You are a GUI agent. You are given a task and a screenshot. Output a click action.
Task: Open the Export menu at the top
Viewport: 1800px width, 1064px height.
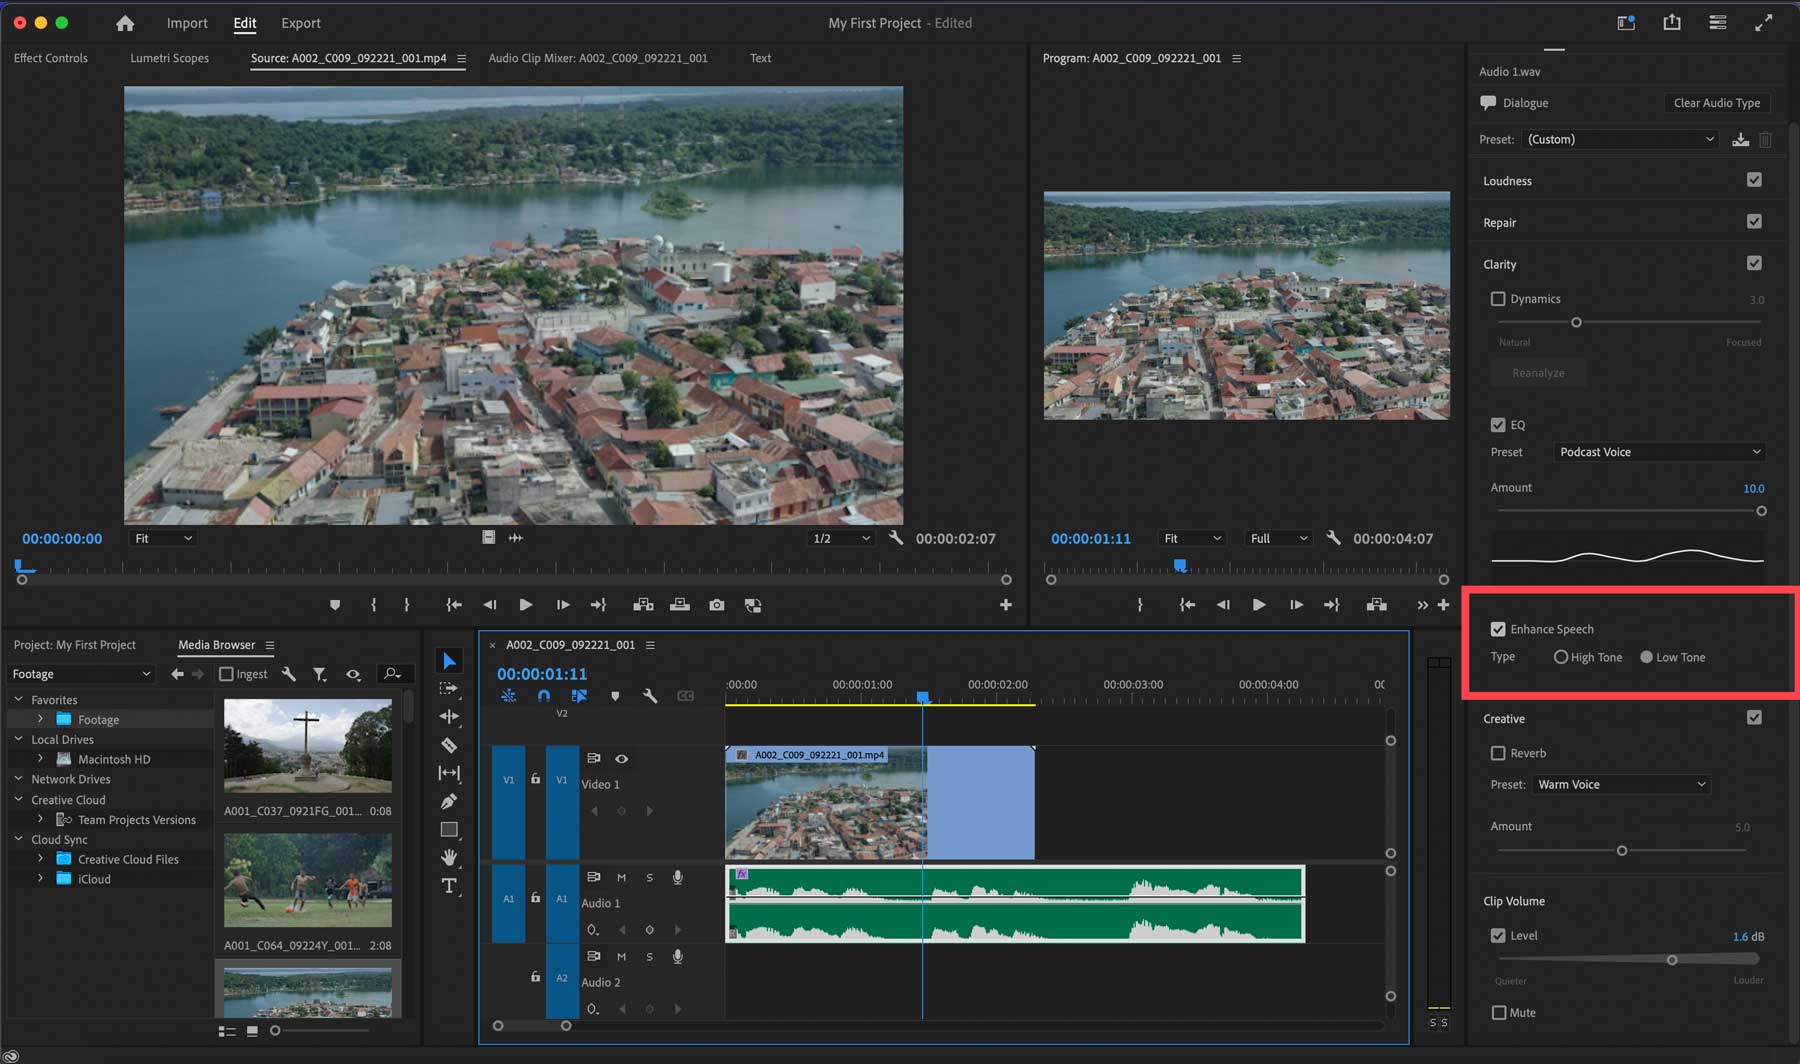click(300, 22)
